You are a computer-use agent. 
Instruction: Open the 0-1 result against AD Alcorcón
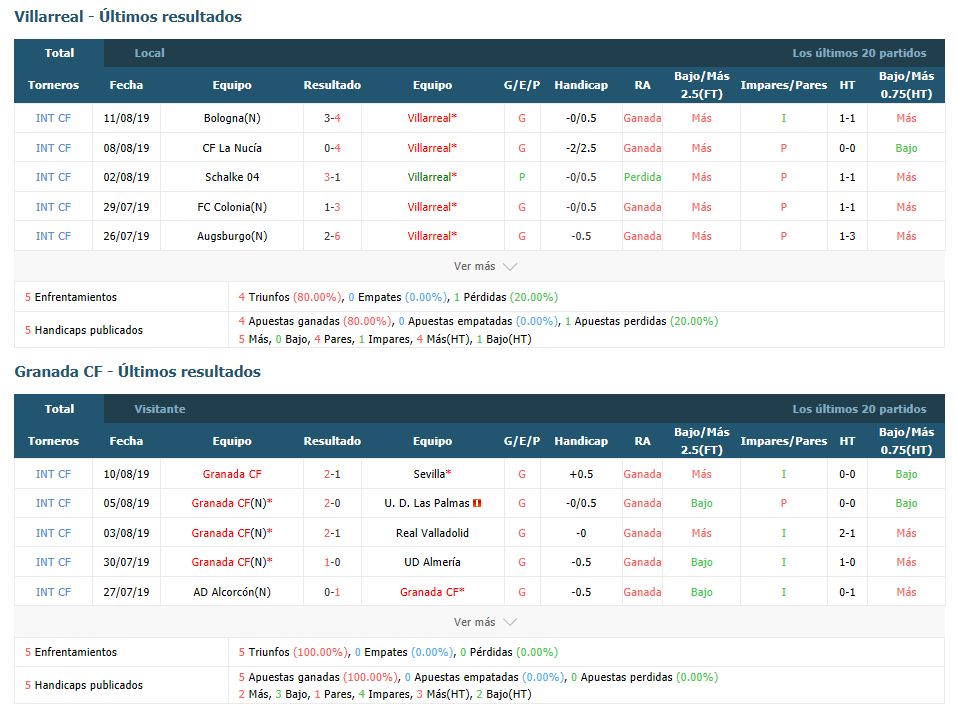332,592
